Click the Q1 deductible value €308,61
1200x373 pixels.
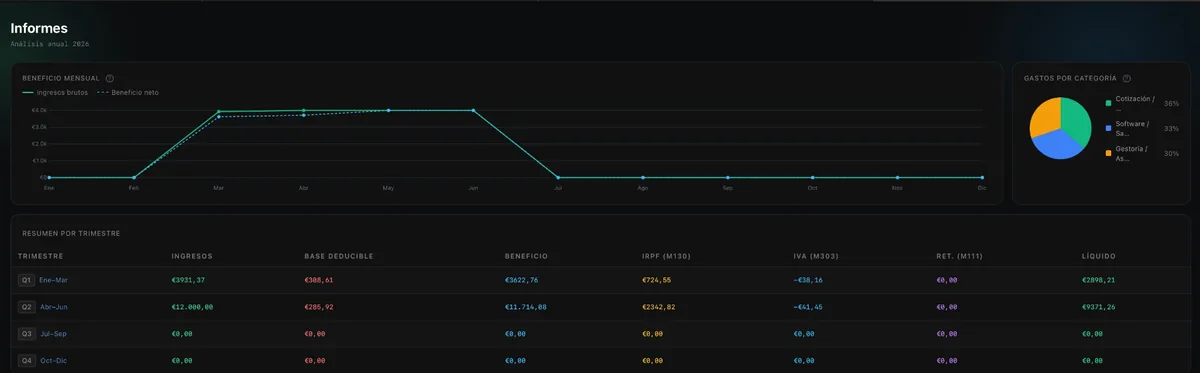pyautogui.click(x=319, y=281)
